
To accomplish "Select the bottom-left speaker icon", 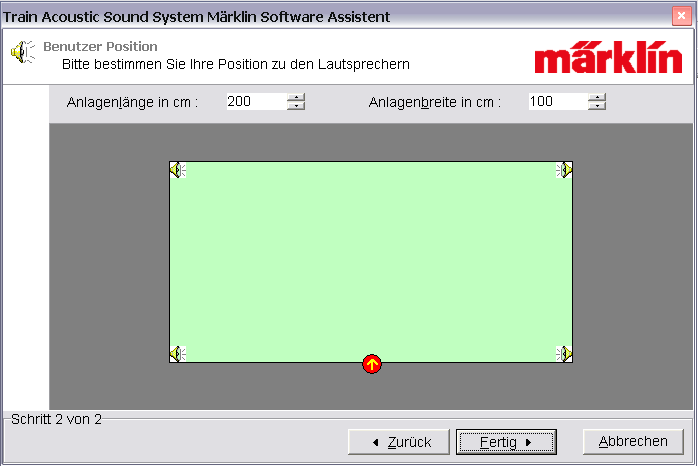I will [x=177, y=353].
